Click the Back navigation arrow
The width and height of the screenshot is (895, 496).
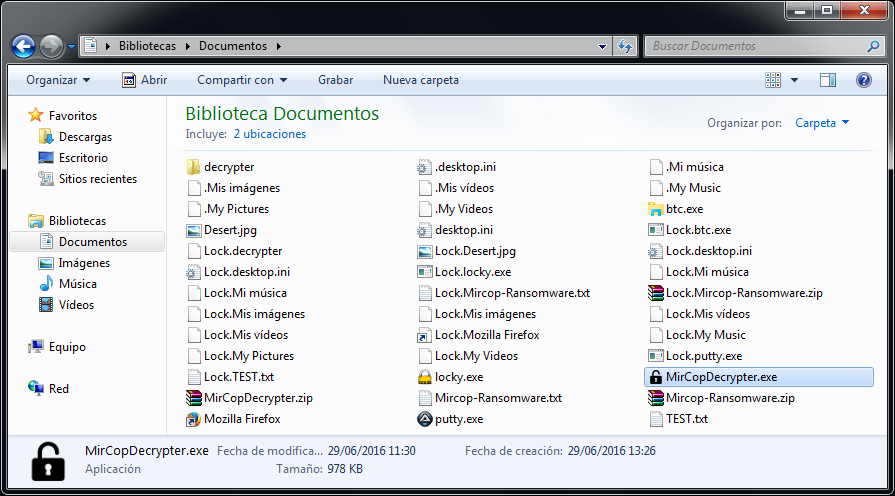[24, 46]
